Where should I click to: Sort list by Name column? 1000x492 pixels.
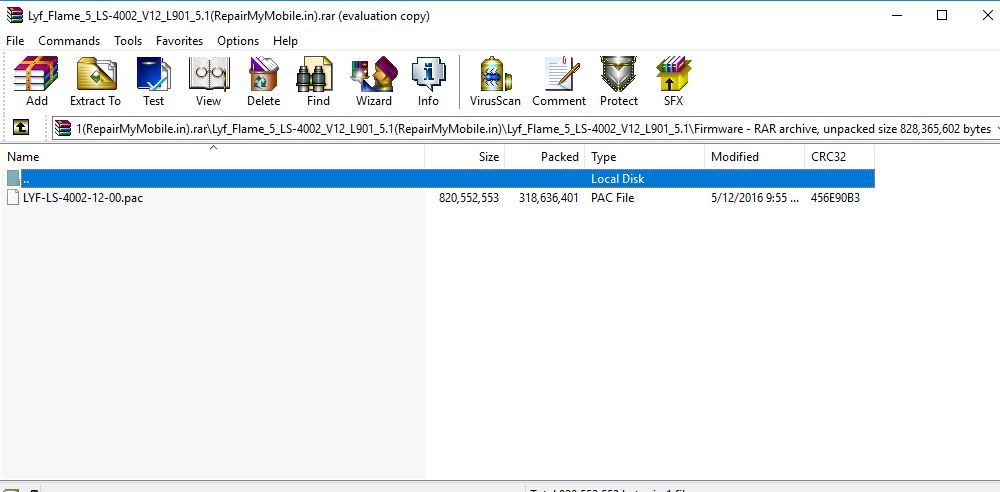coord(212,156)
